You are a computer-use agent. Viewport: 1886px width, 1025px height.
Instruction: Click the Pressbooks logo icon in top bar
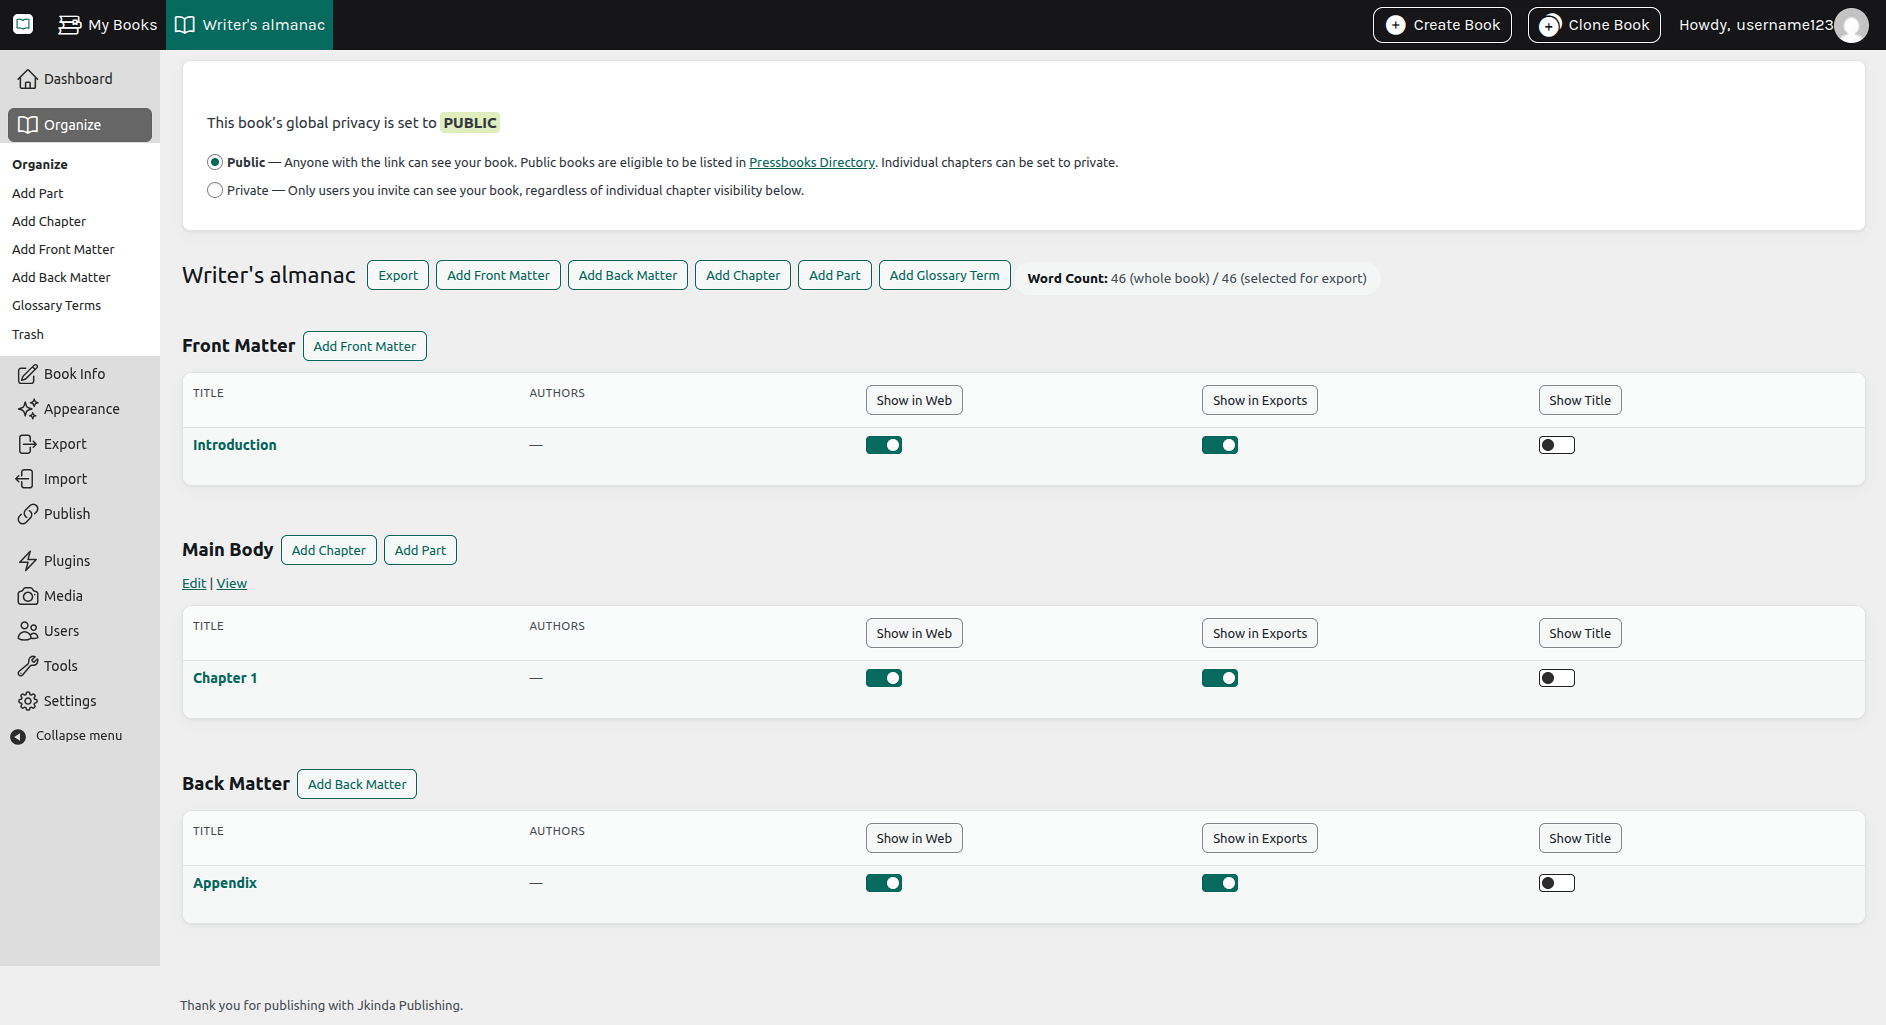(x=23, y=24)
